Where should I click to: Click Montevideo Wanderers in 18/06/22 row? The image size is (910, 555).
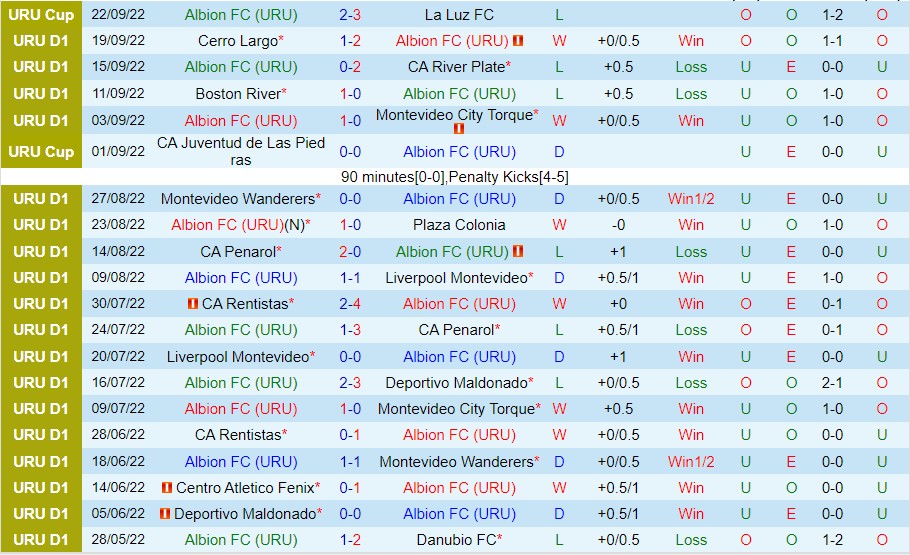(x=456, y=462)
